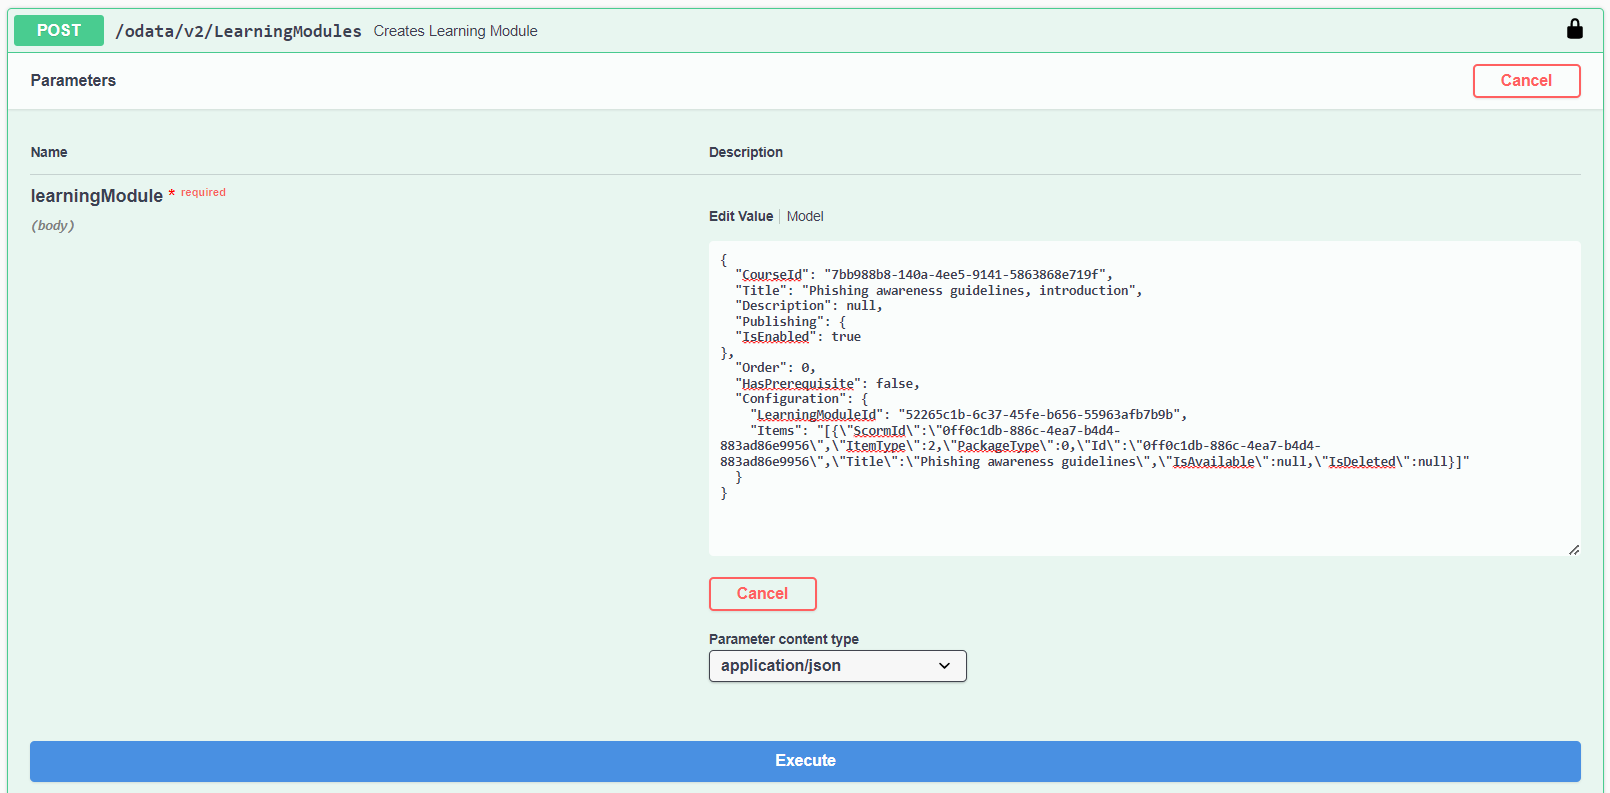Open the application/json content type dropdown
This screenshot has height=793, width=1610.
[x=836, y=666]
